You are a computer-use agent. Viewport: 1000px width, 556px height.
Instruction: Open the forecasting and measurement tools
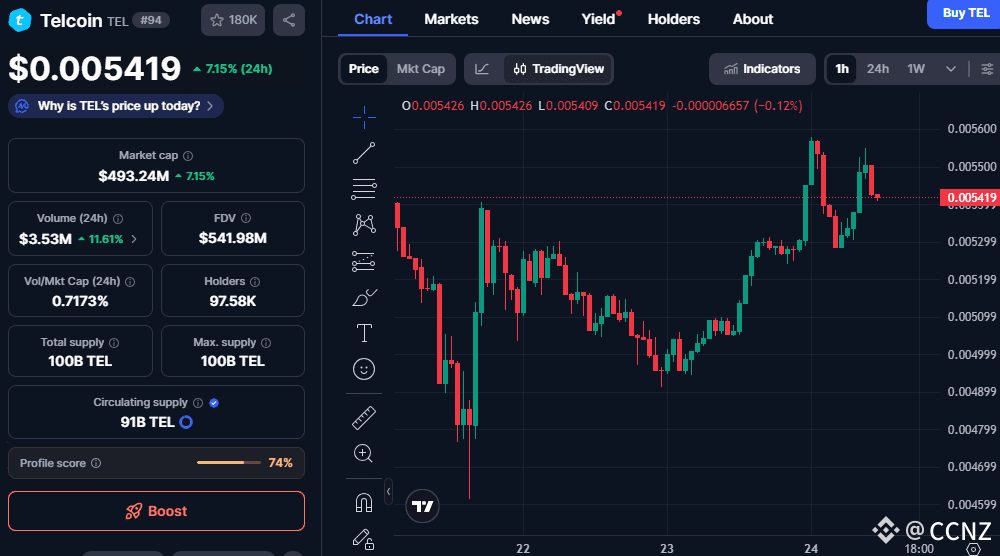point(364,261)
